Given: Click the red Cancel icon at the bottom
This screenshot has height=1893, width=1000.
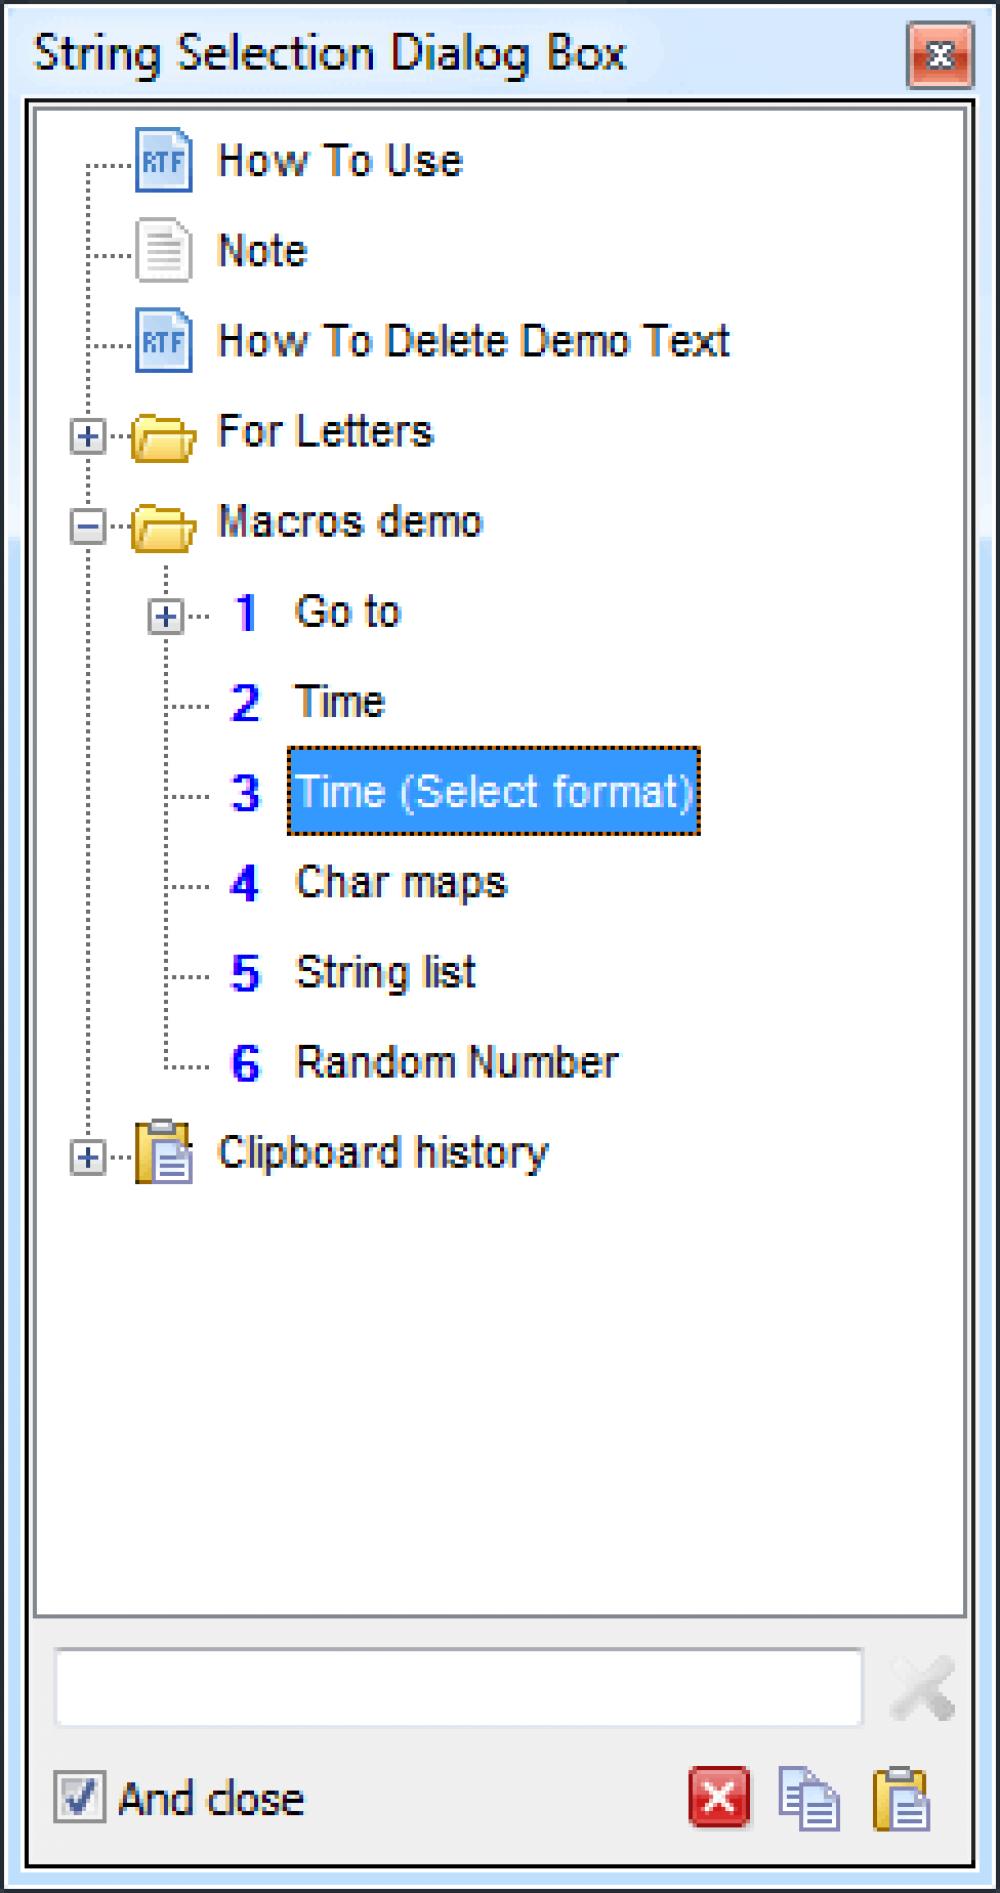Looking at the screenshot, I should point(718,1797).
